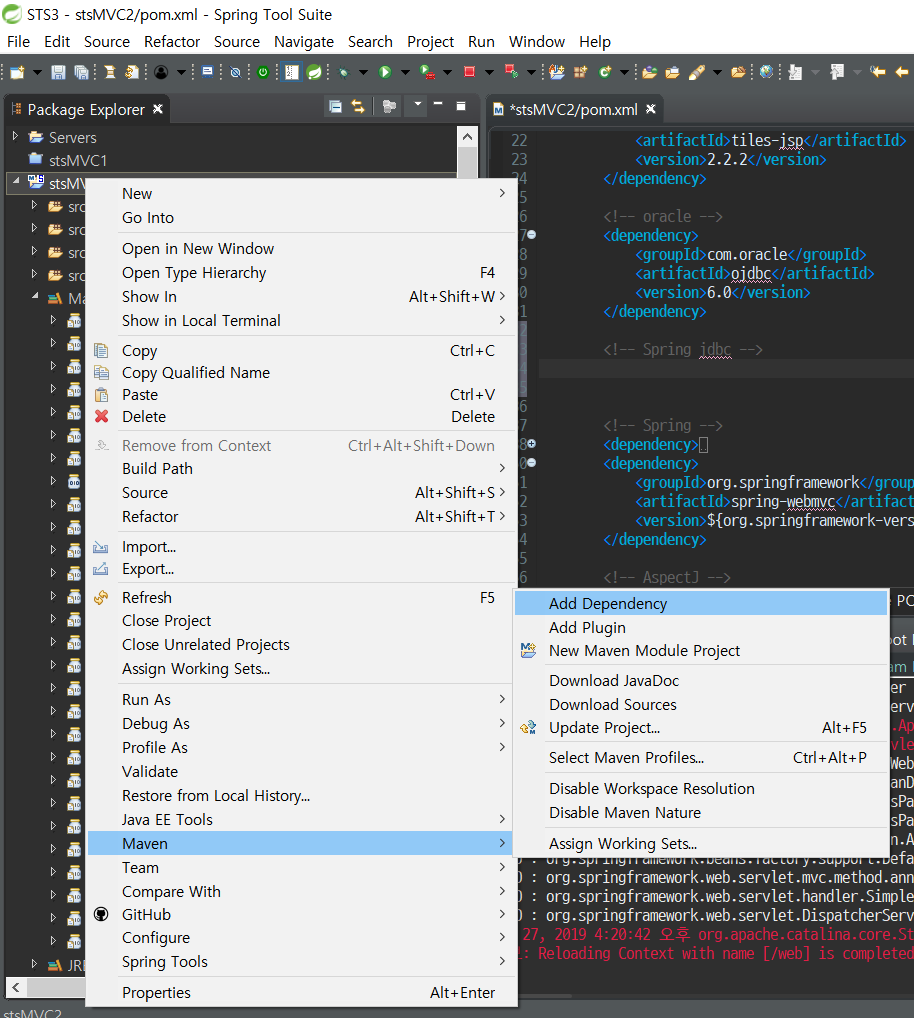
Task: Click the Debug bug toolbar icon
Action: pos(343,73)
